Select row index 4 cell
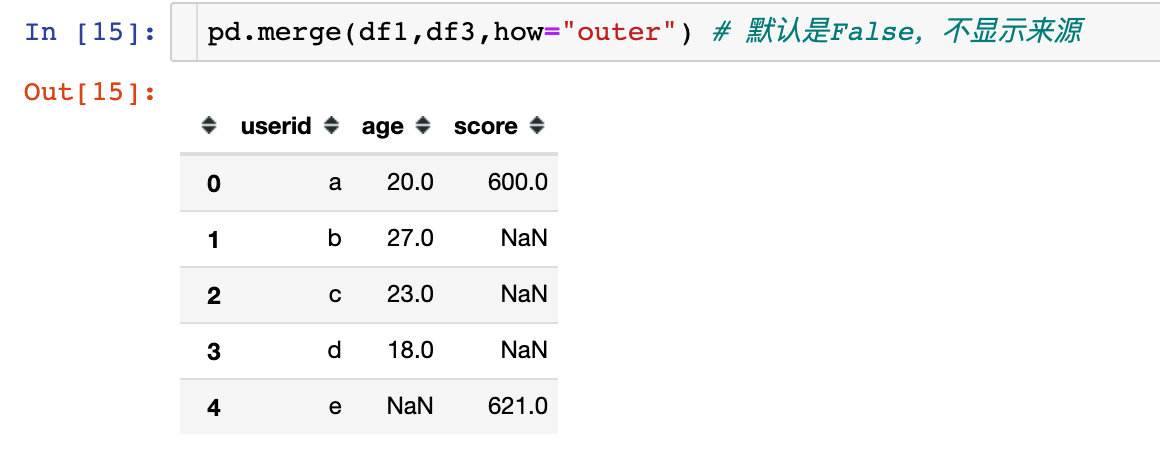Viewport: 1160px width, 456px height. 214,408
